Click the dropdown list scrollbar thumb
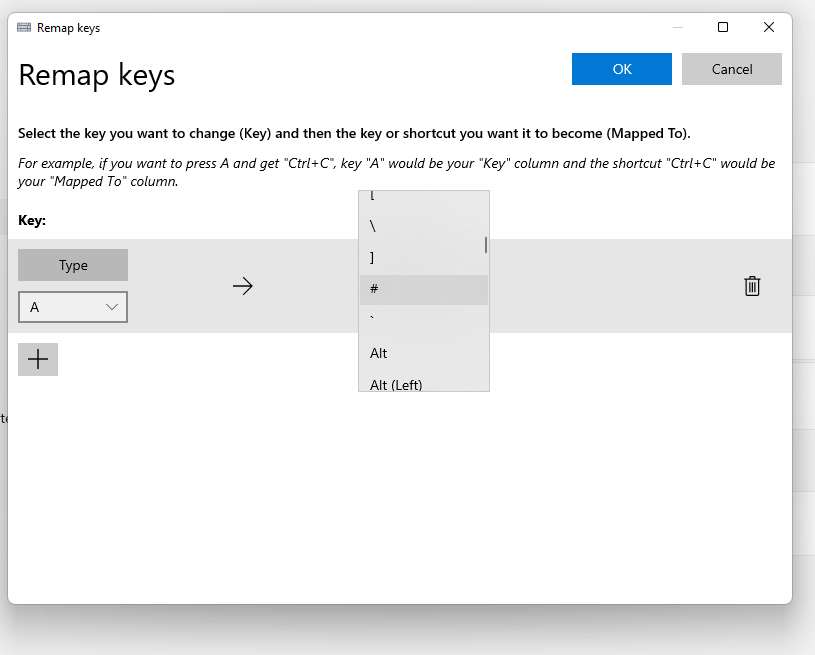This screenshot has width=815, height=655. 485,245
